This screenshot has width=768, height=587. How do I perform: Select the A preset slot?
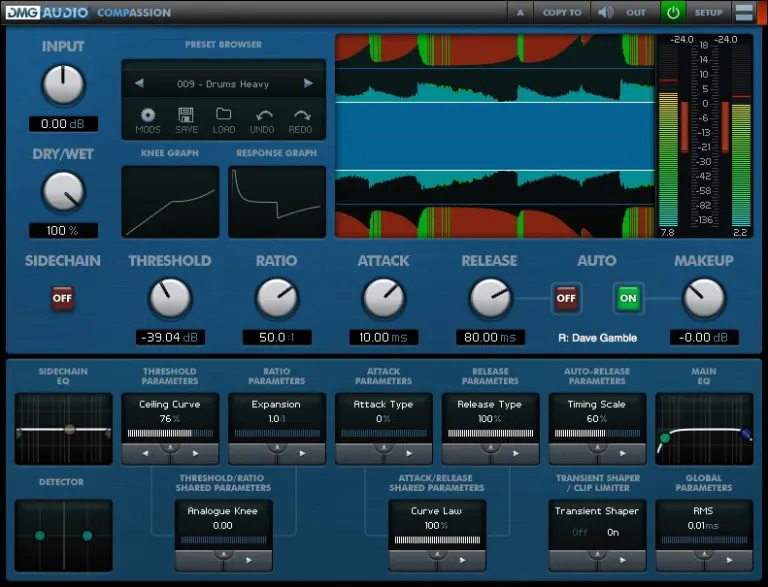(520, 12)
